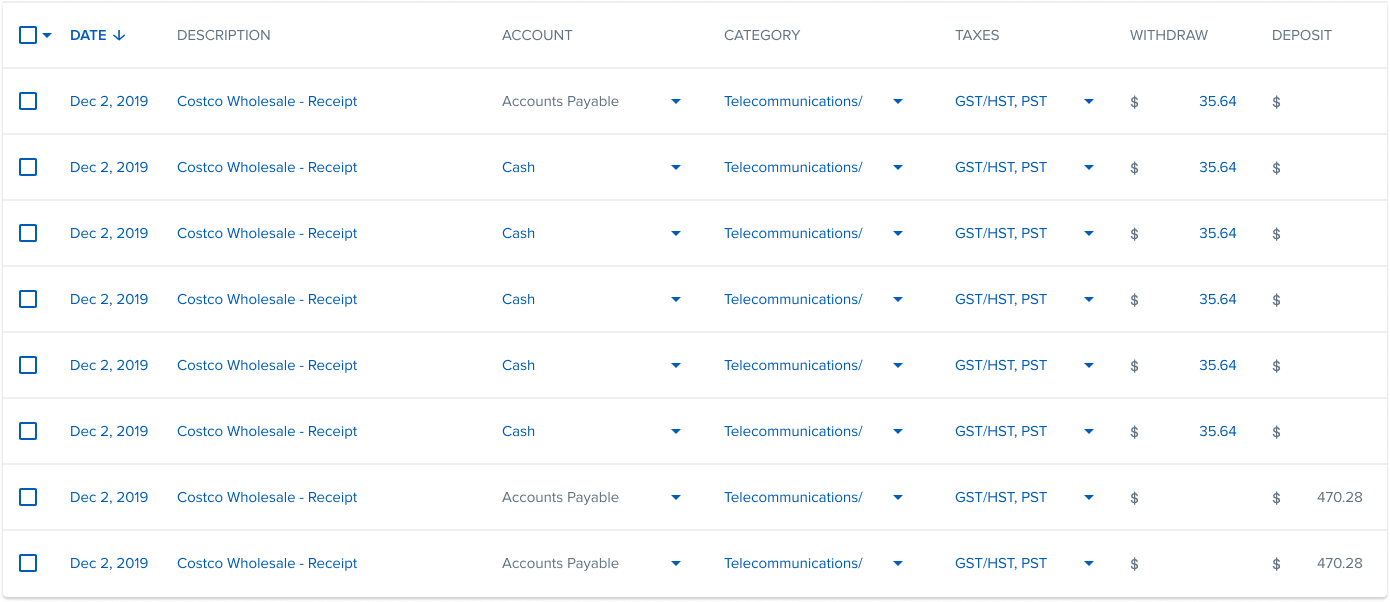Screen dimensions: 1390x602
Task: Click the account dropdown arrow in the last row
Action: [676, 563]
